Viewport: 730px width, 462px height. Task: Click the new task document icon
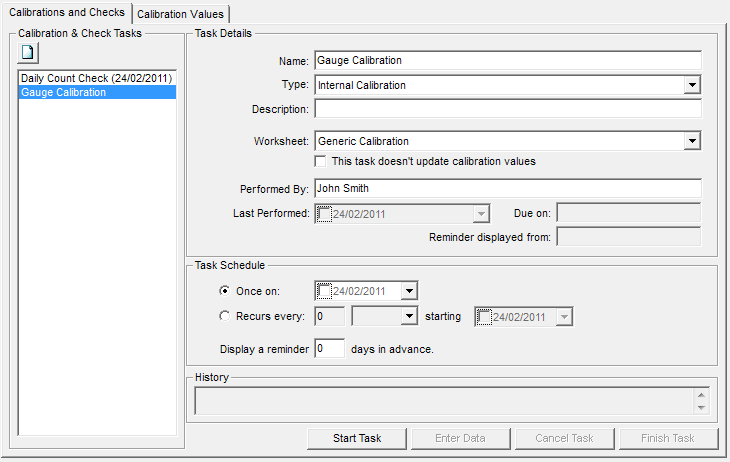28,52
